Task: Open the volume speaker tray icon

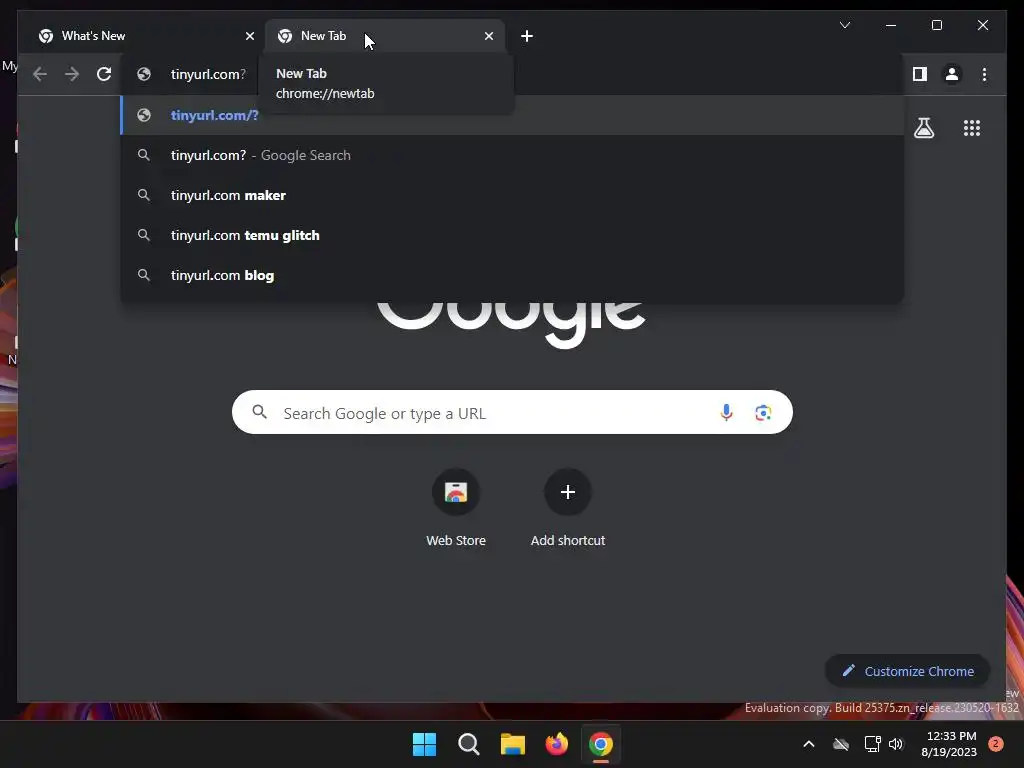Action: (x=896, y=744)
